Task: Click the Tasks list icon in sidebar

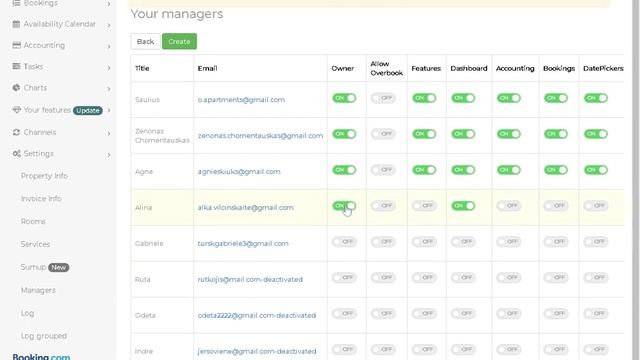Action: pyautogui.click(x=16, y=66)
